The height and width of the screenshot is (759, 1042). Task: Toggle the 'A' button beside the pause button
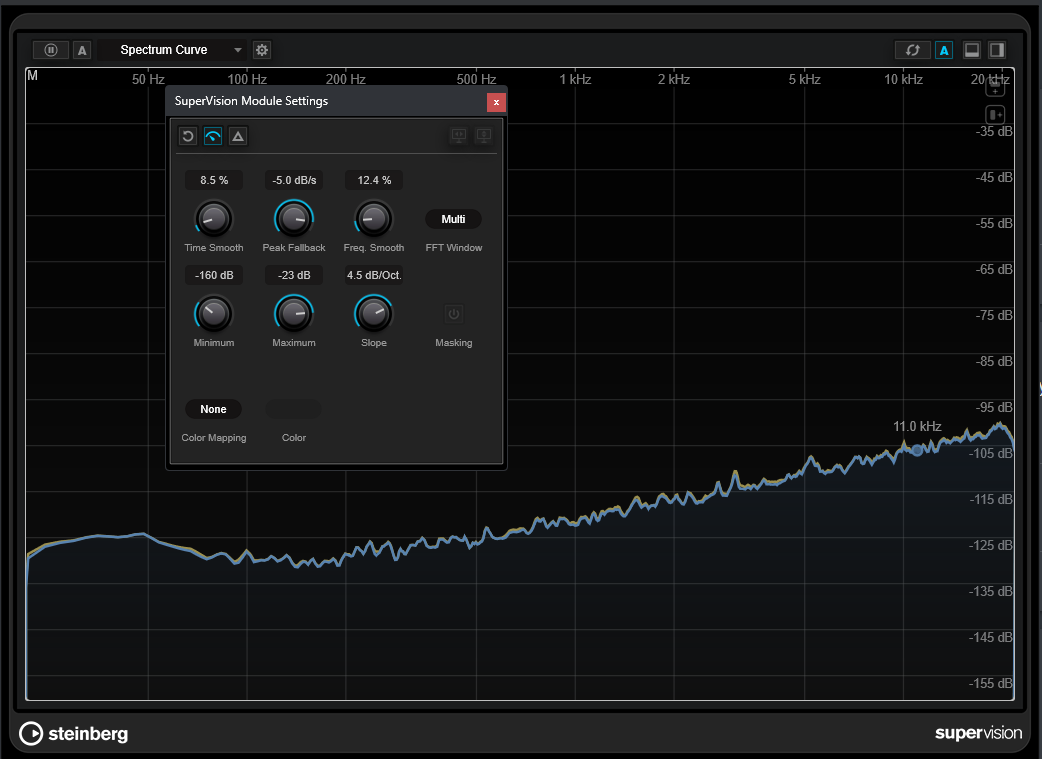(x=82, y=50)
